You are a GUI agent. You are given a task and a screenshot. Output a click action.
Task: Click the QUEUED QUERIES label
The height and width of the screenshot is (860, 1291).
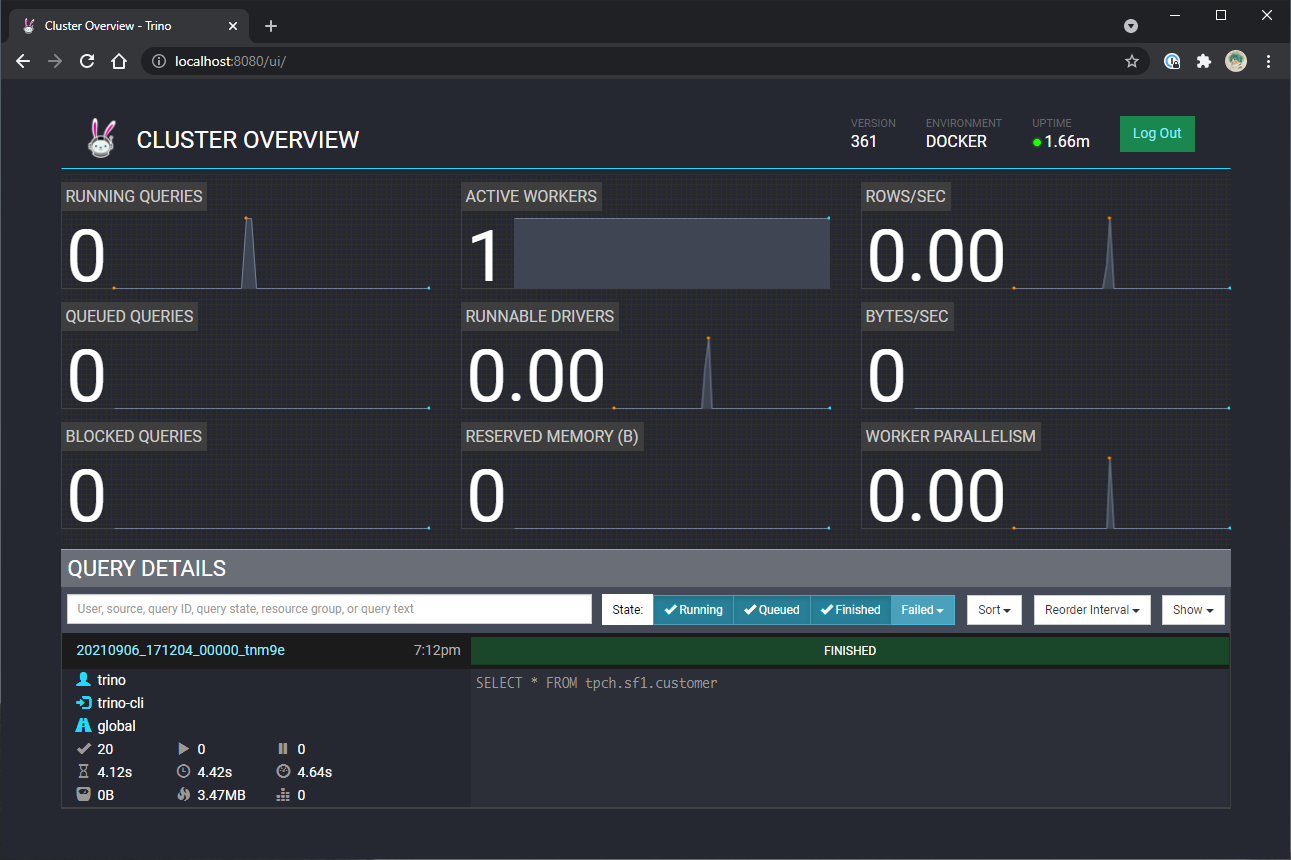click(129, 316)
